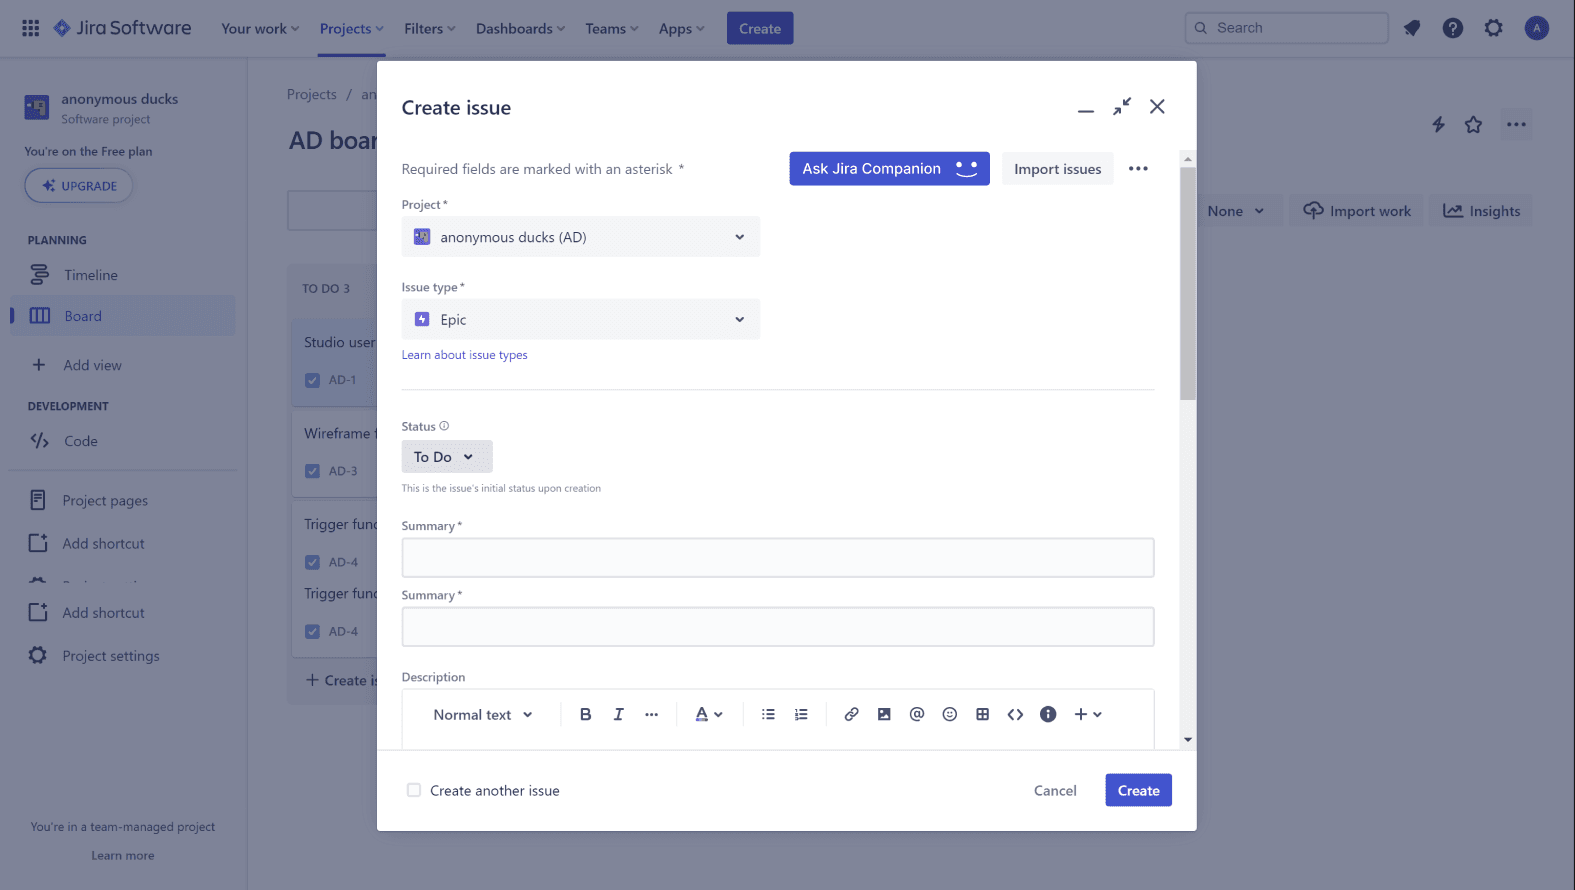This screenshot has height=890, width=1575.
Task: Expand the Project dropdown
Action: [x=581, y=237]
